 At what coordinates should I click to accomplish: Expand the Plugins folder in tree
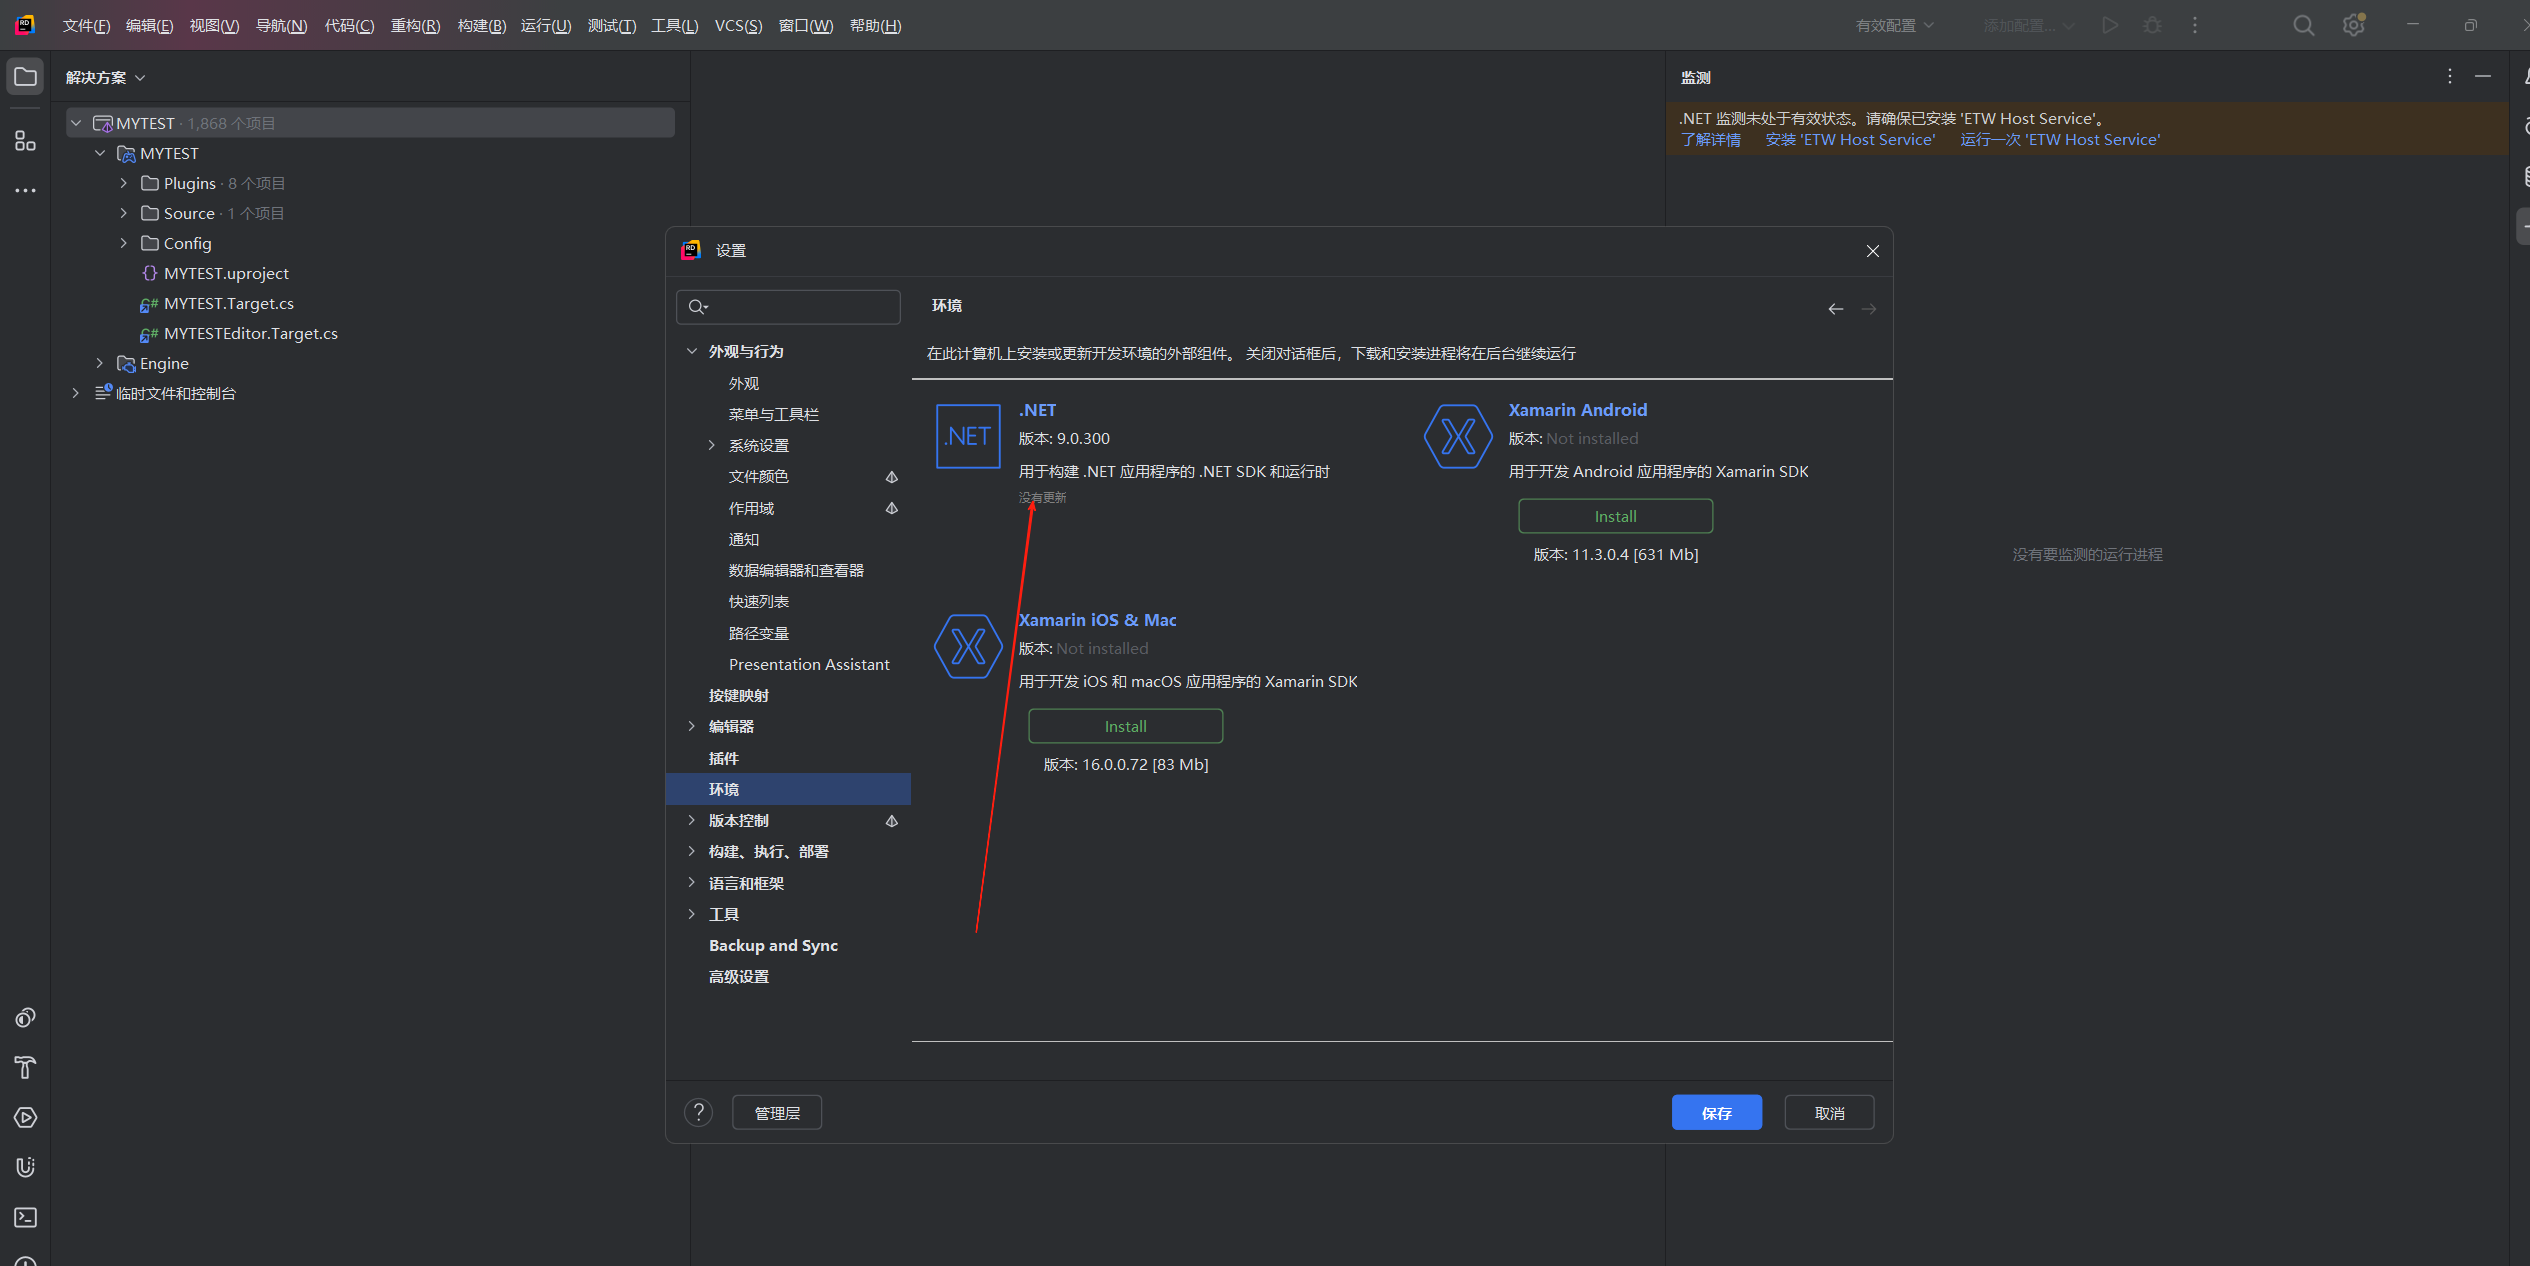pyautogui.click(x=124, y=183)
